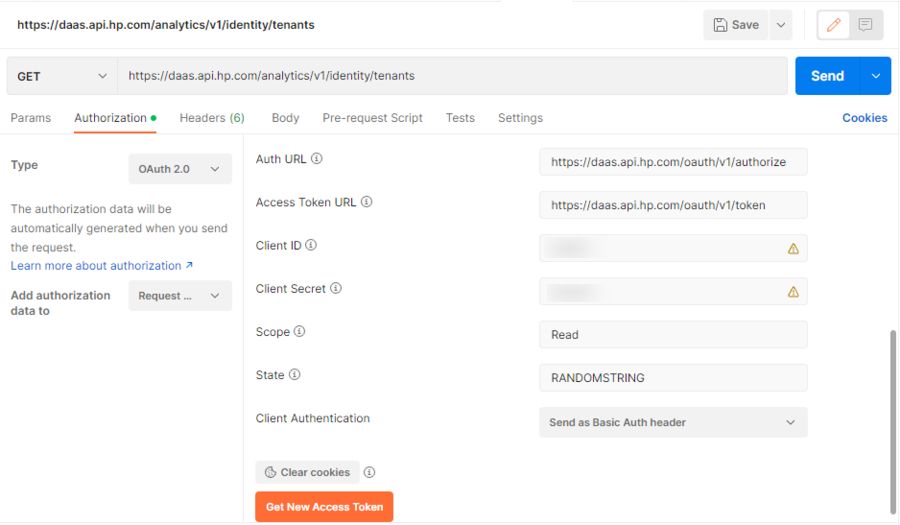Viewport: 900px width, 525px height.
Task: Switch to the Params tab
Action: (x=31, y=118)
